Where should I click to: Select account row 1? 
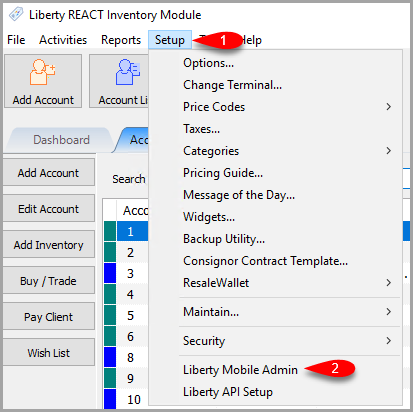132,231
